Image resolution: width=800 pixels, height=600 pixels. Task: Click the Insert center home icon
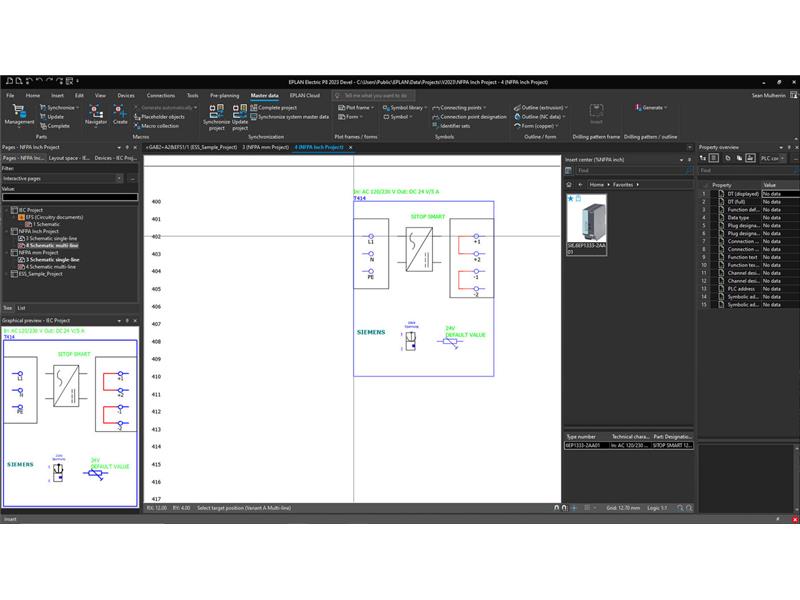click(x=569, y=184)
